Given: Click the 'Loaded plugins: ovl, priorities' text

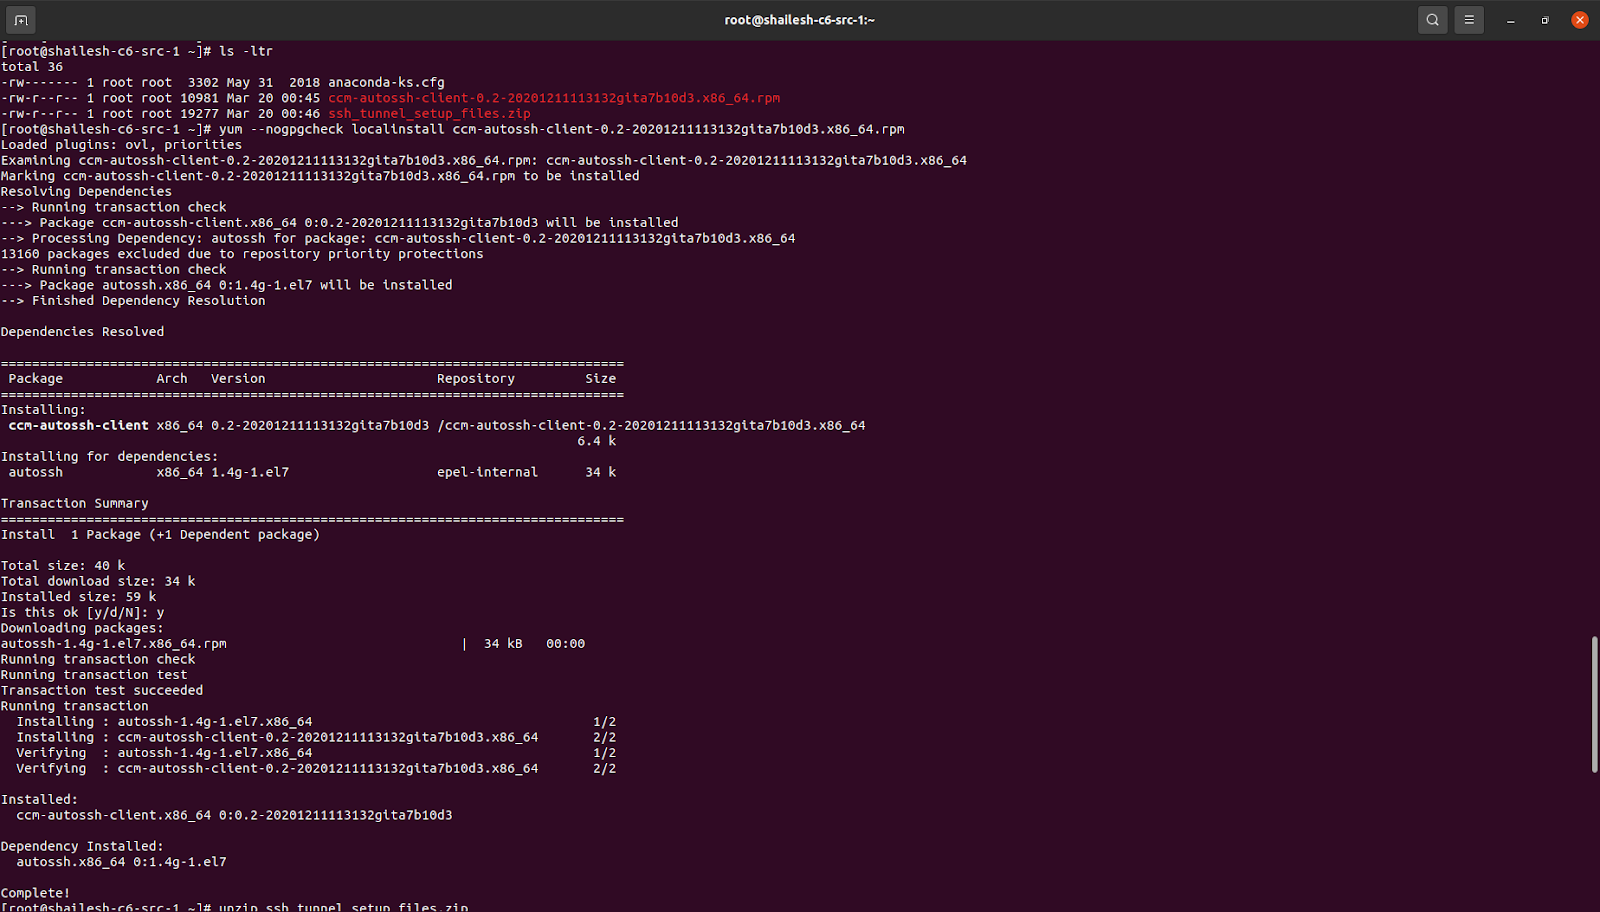Looking at the screenshot, I should tap(120, 143).
